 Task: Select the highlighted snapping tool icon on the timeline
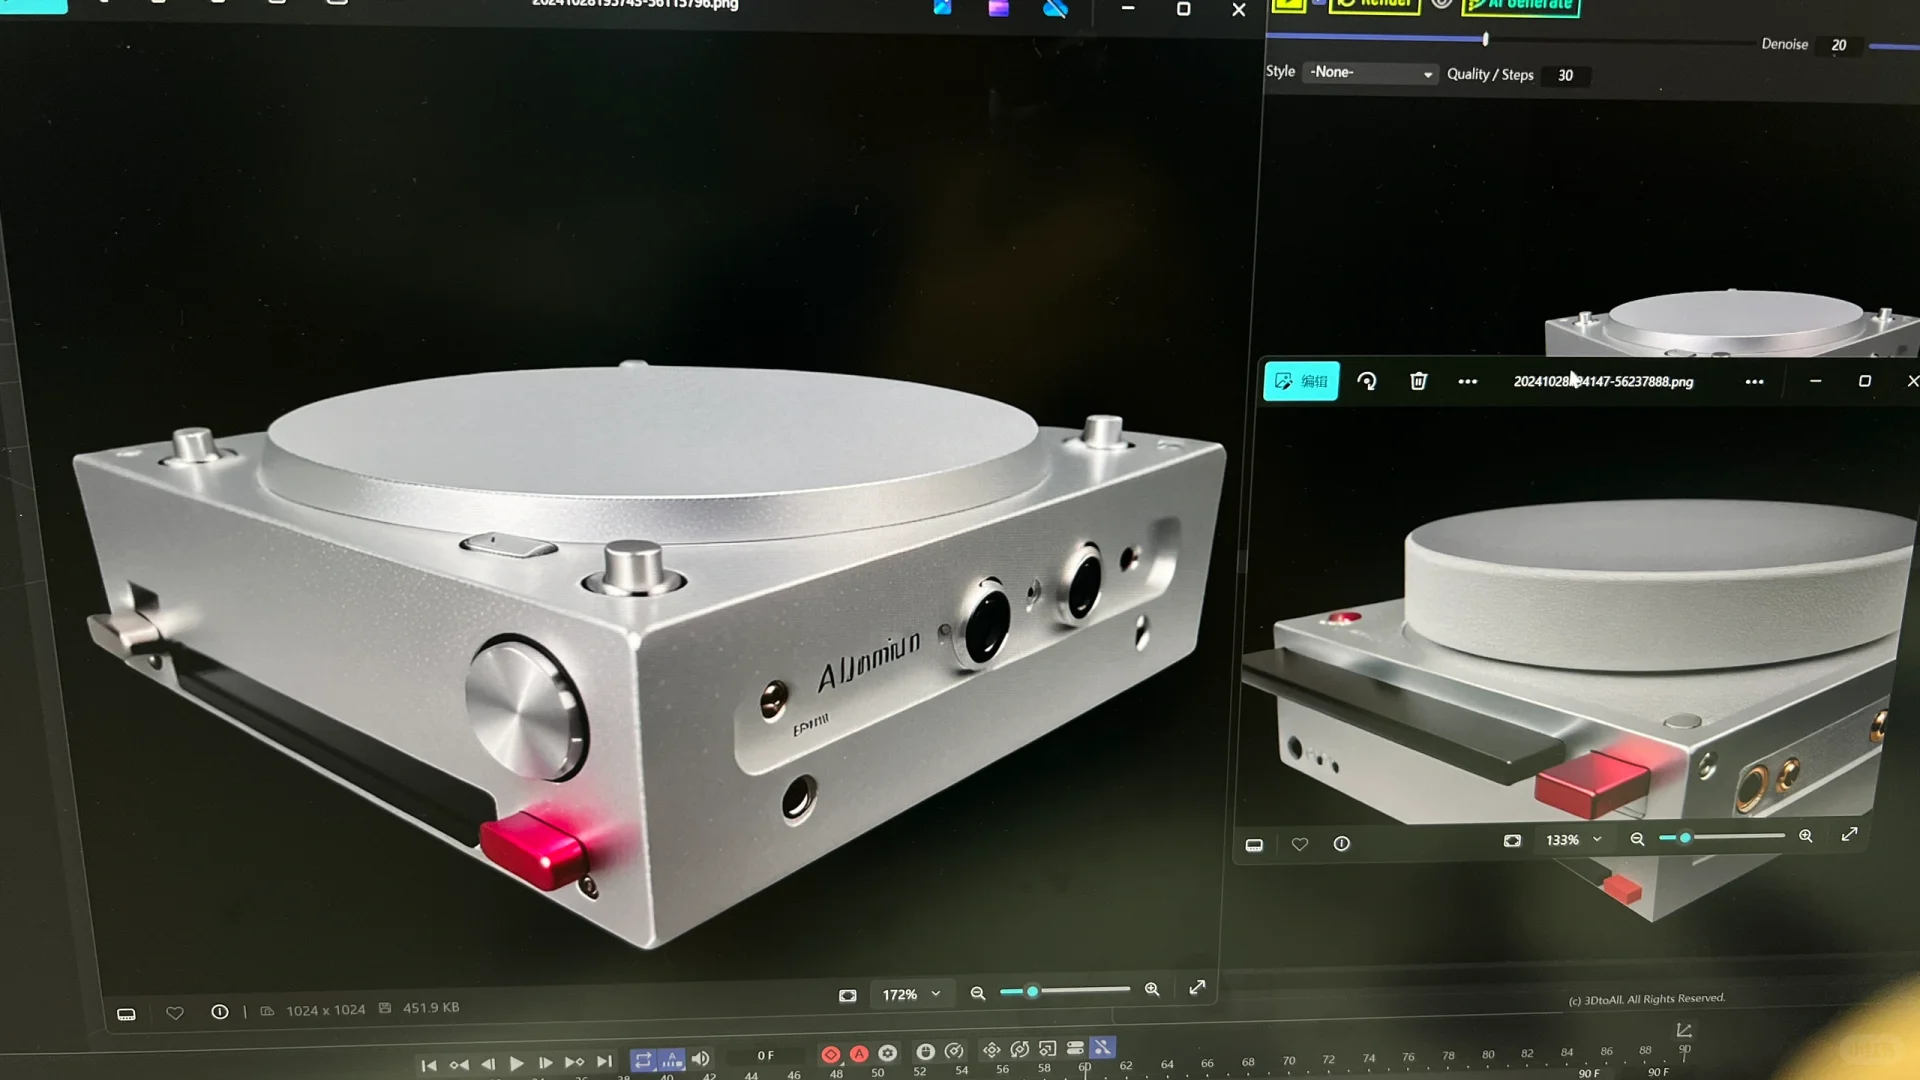[1102, 1048]
